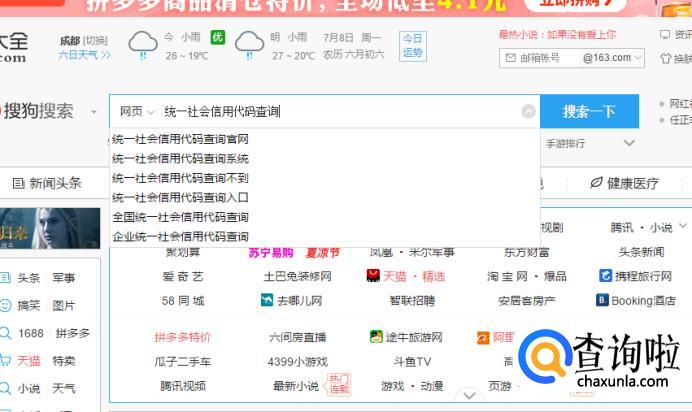This screenshot has height=412, width=692.
Task: Click the 换肤 shirt icon
Action: coord(666,58)
